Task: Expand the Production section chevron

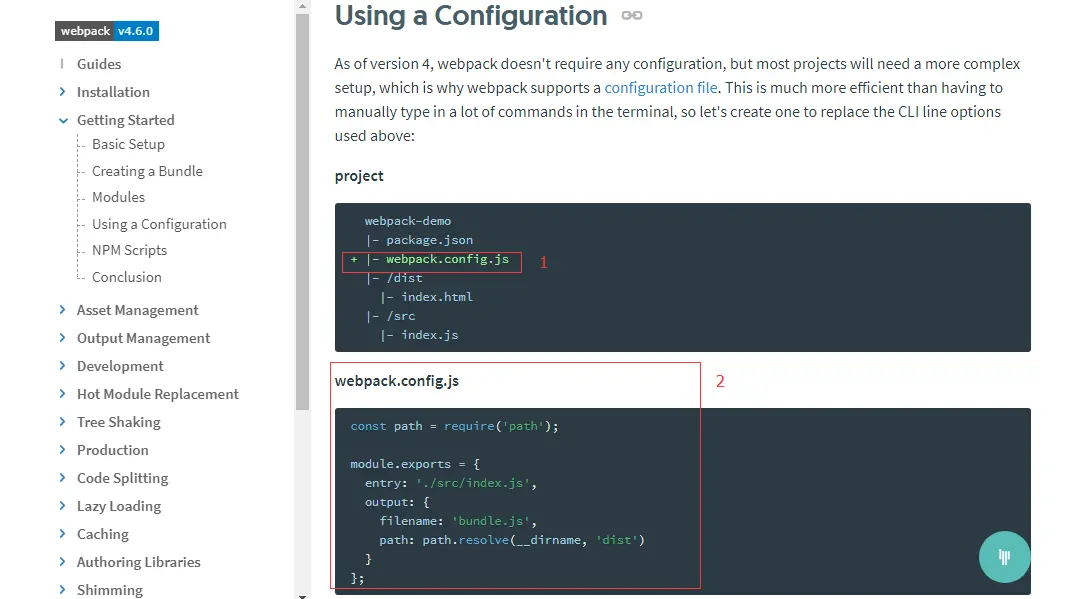Action: pyautogui.click(x=62, y=449)
